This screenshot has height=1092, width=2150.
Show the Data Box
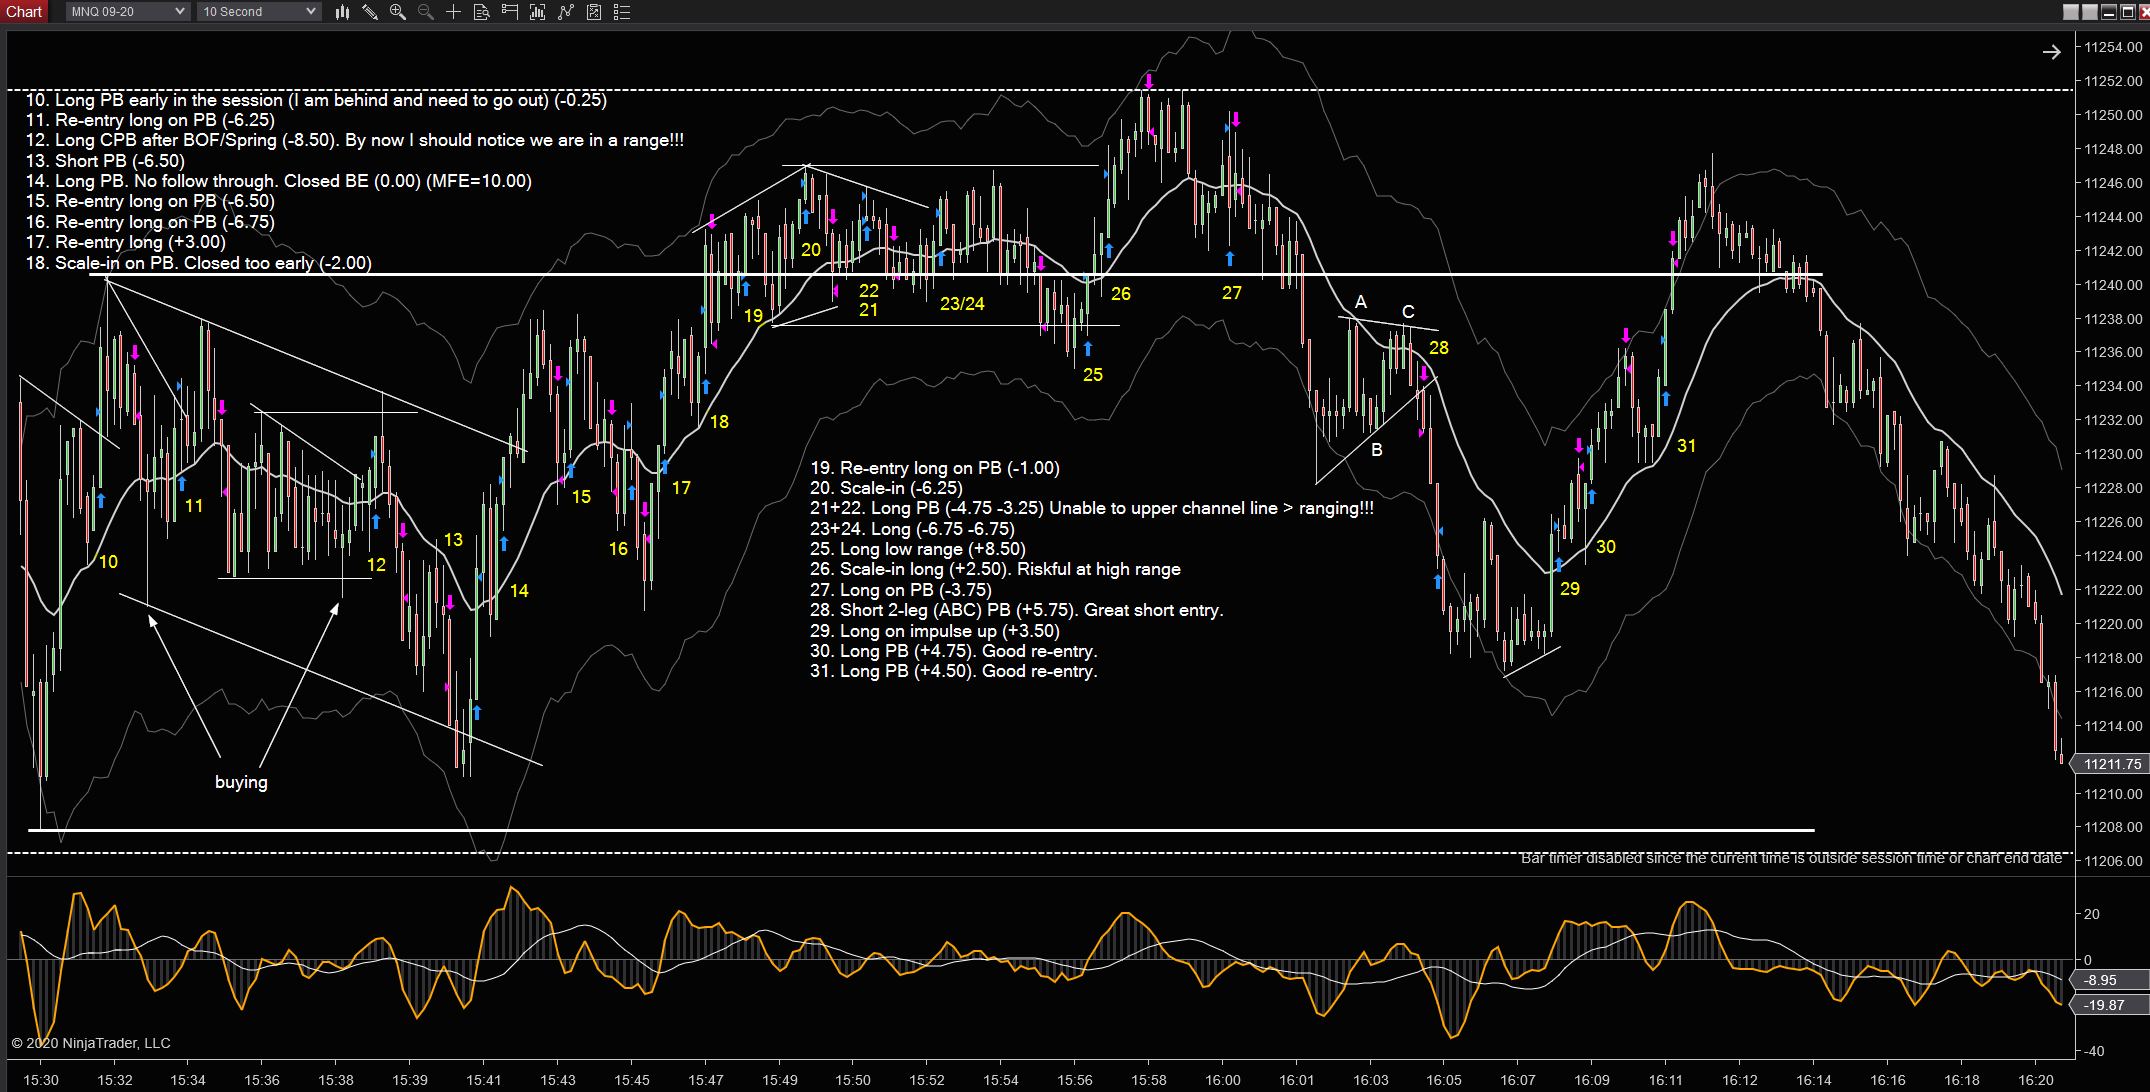click(x=481, y=12)
